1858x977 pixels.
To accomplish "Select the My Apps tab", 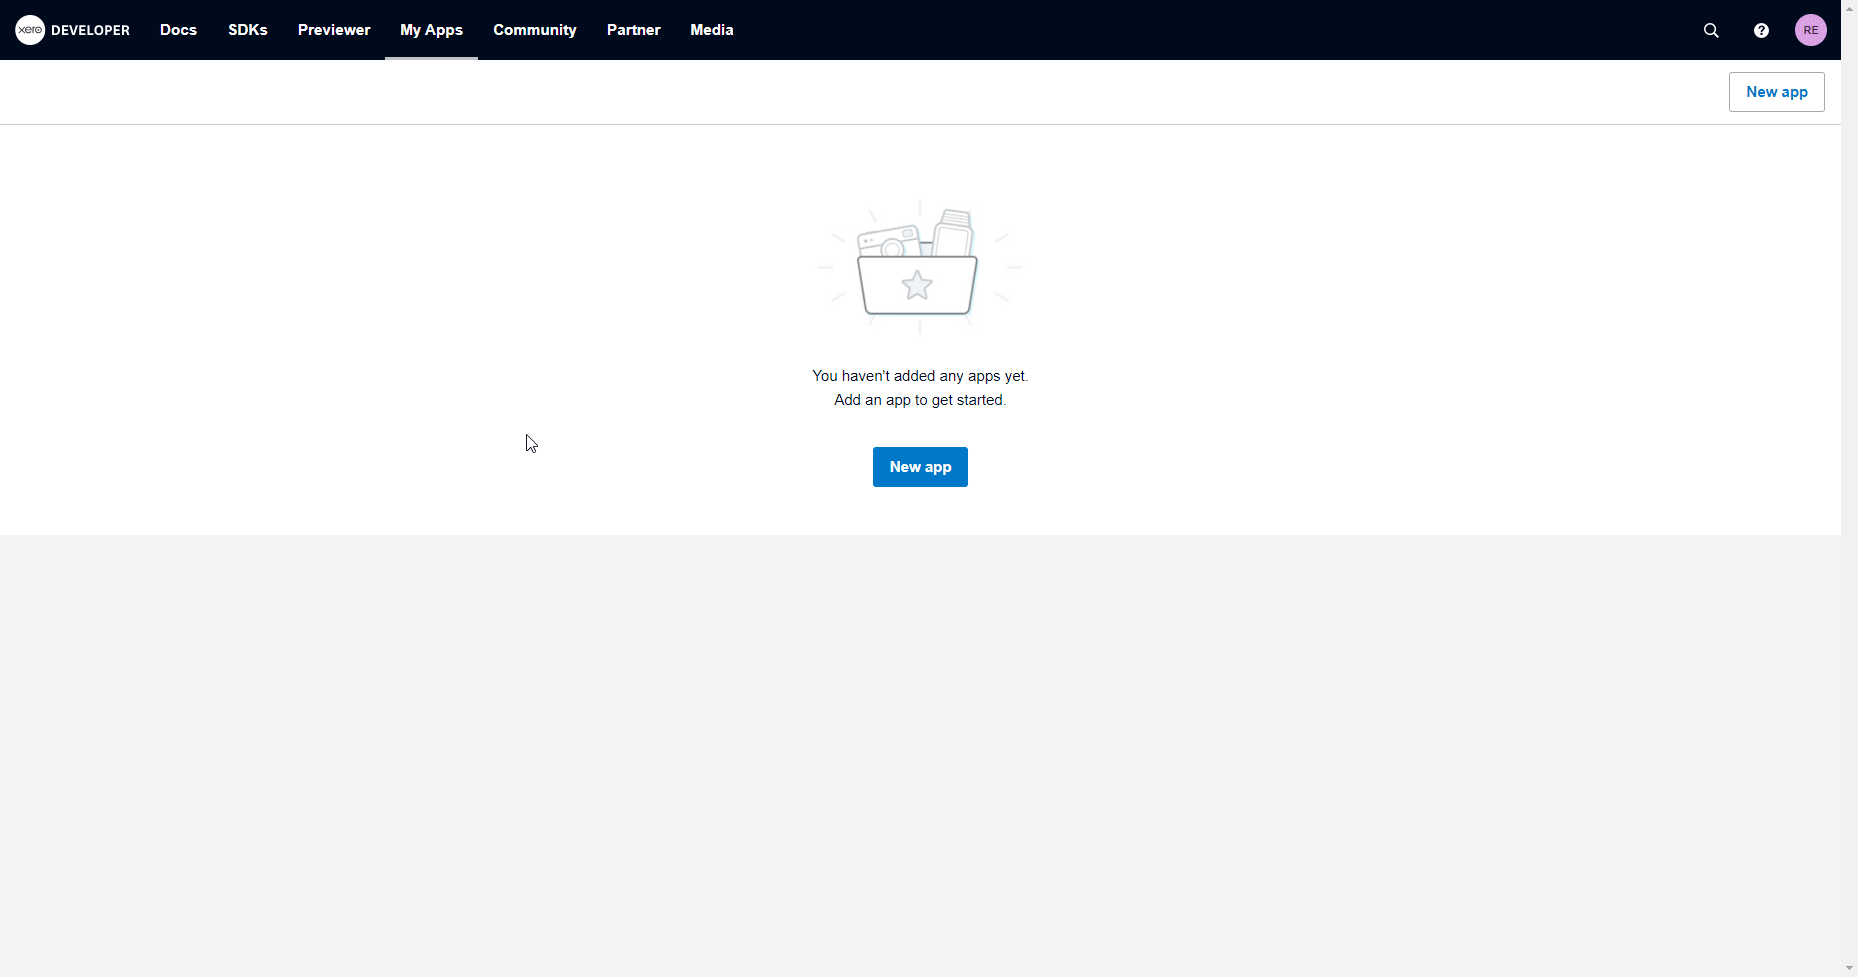I will pos(431,30).
